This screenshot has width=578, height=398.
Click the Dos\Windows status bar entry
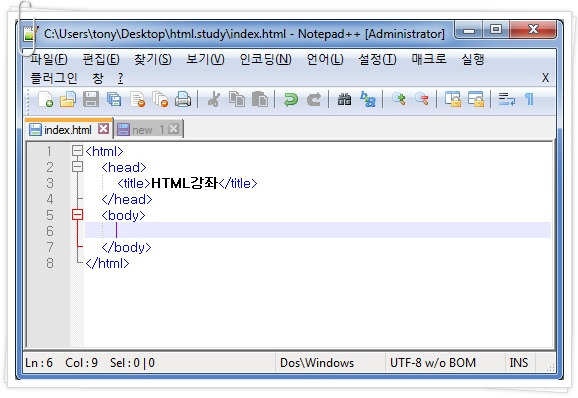(317, 363)
